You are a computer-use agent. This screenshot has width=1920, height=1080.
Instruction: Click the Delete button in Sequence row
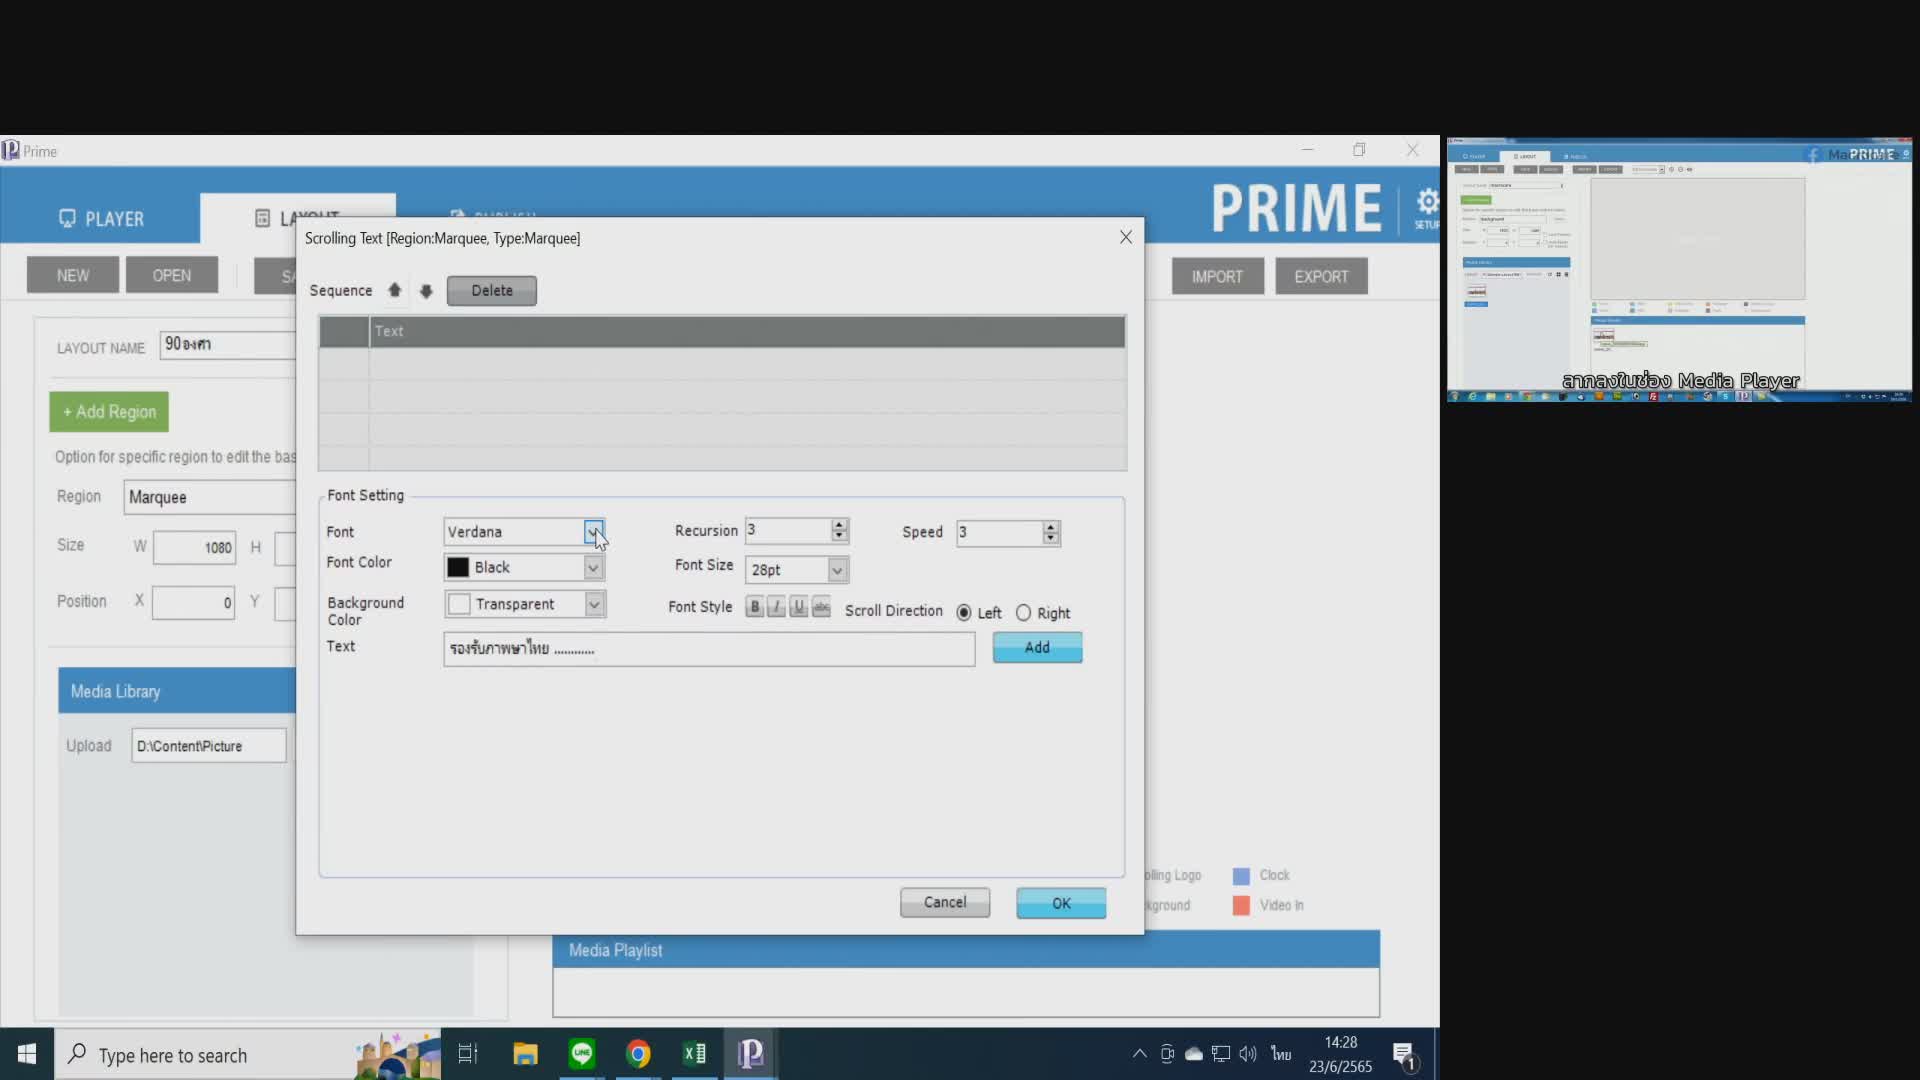point(492,290)
